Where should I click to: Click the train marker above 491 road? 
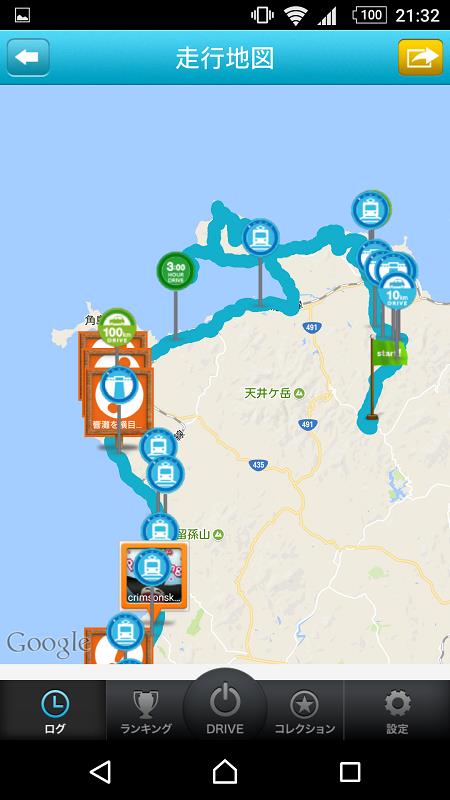[261, 238]
